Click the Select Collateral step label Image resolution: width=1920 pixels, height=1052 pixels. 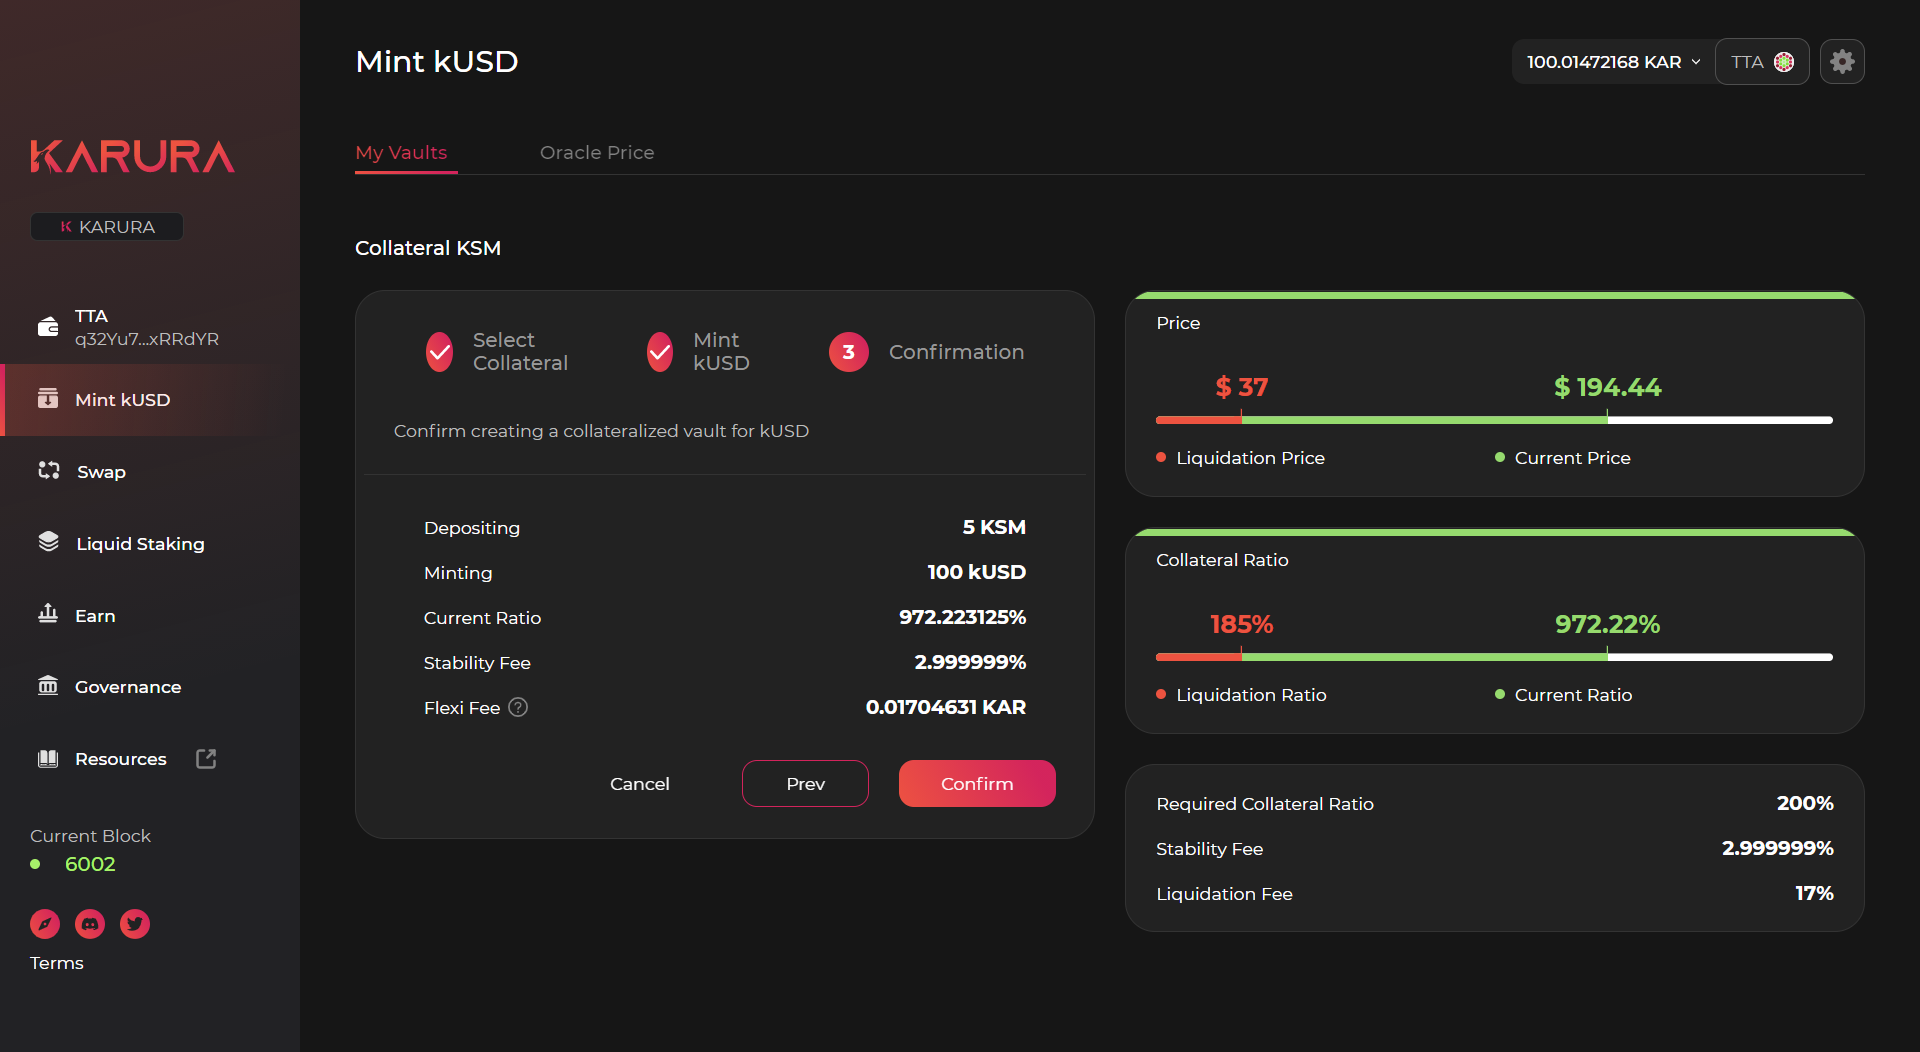point(520,352)
